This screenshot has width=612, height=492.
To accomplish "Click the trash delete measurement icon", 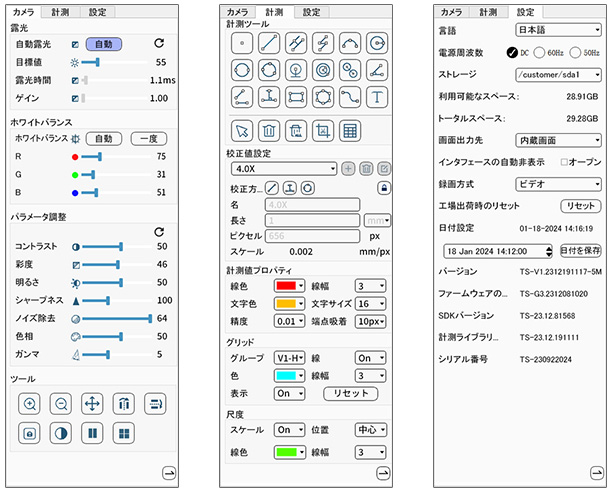I will [268, 130].
